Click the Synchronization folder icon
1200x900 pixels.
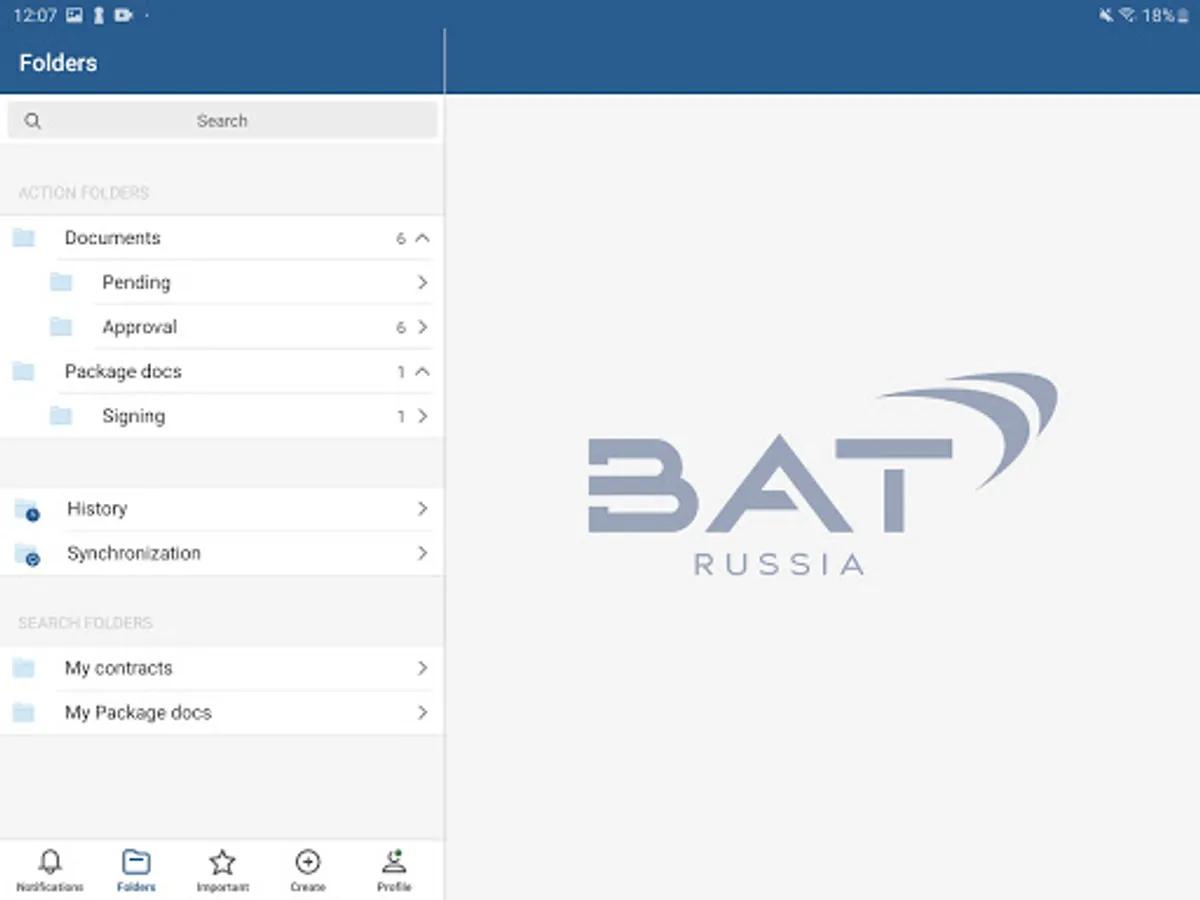(x=27, y=555)
